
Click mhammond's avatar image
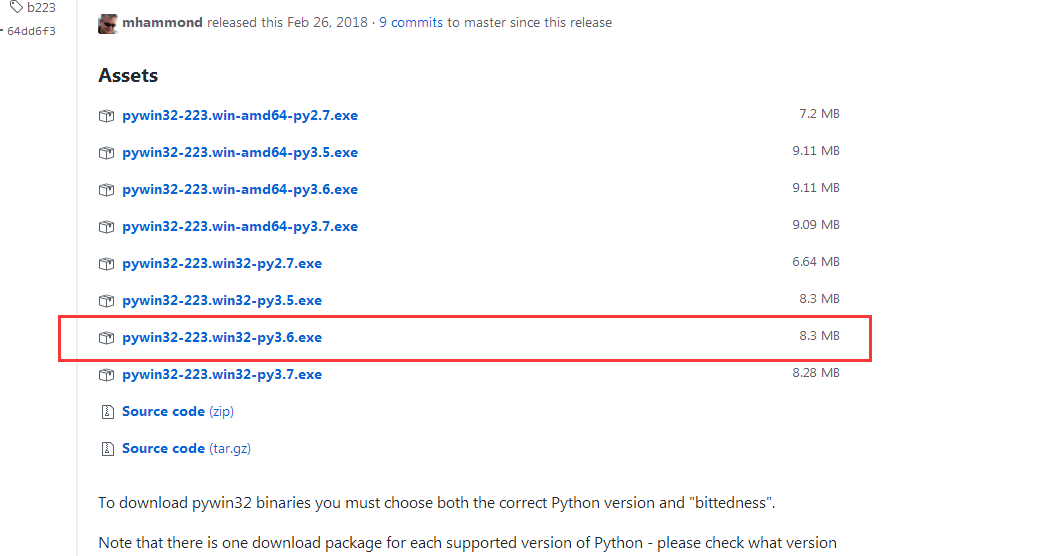[108, 23]
